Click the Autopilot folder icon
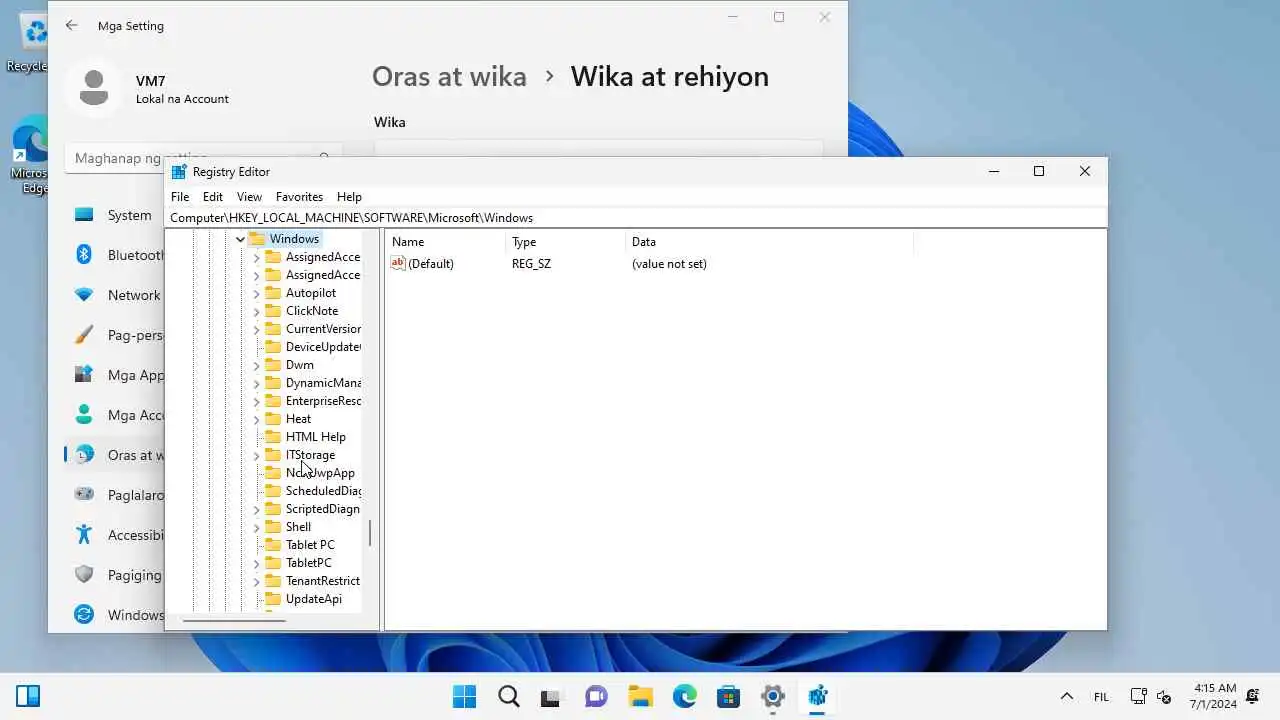The height and width of the screenshot is (720, 1280). click(273, 293)
